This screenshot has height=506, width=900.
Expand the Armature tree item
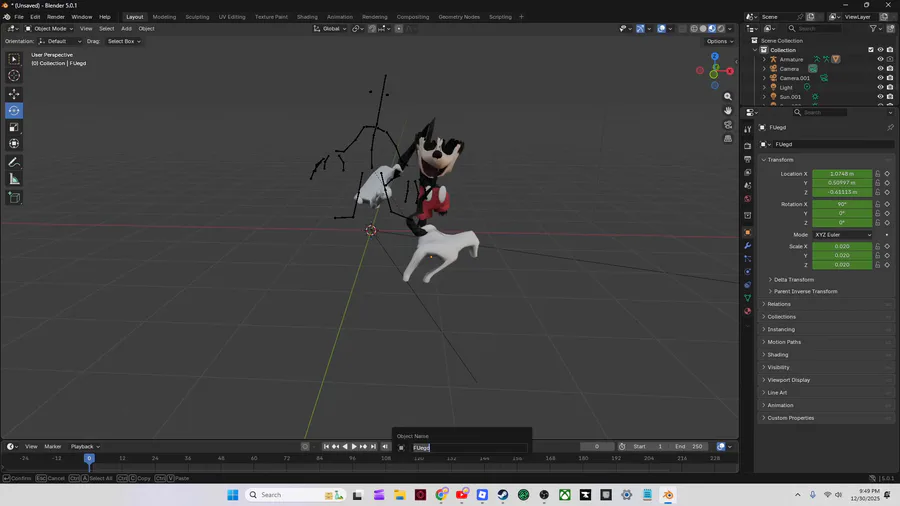[764, 59]
